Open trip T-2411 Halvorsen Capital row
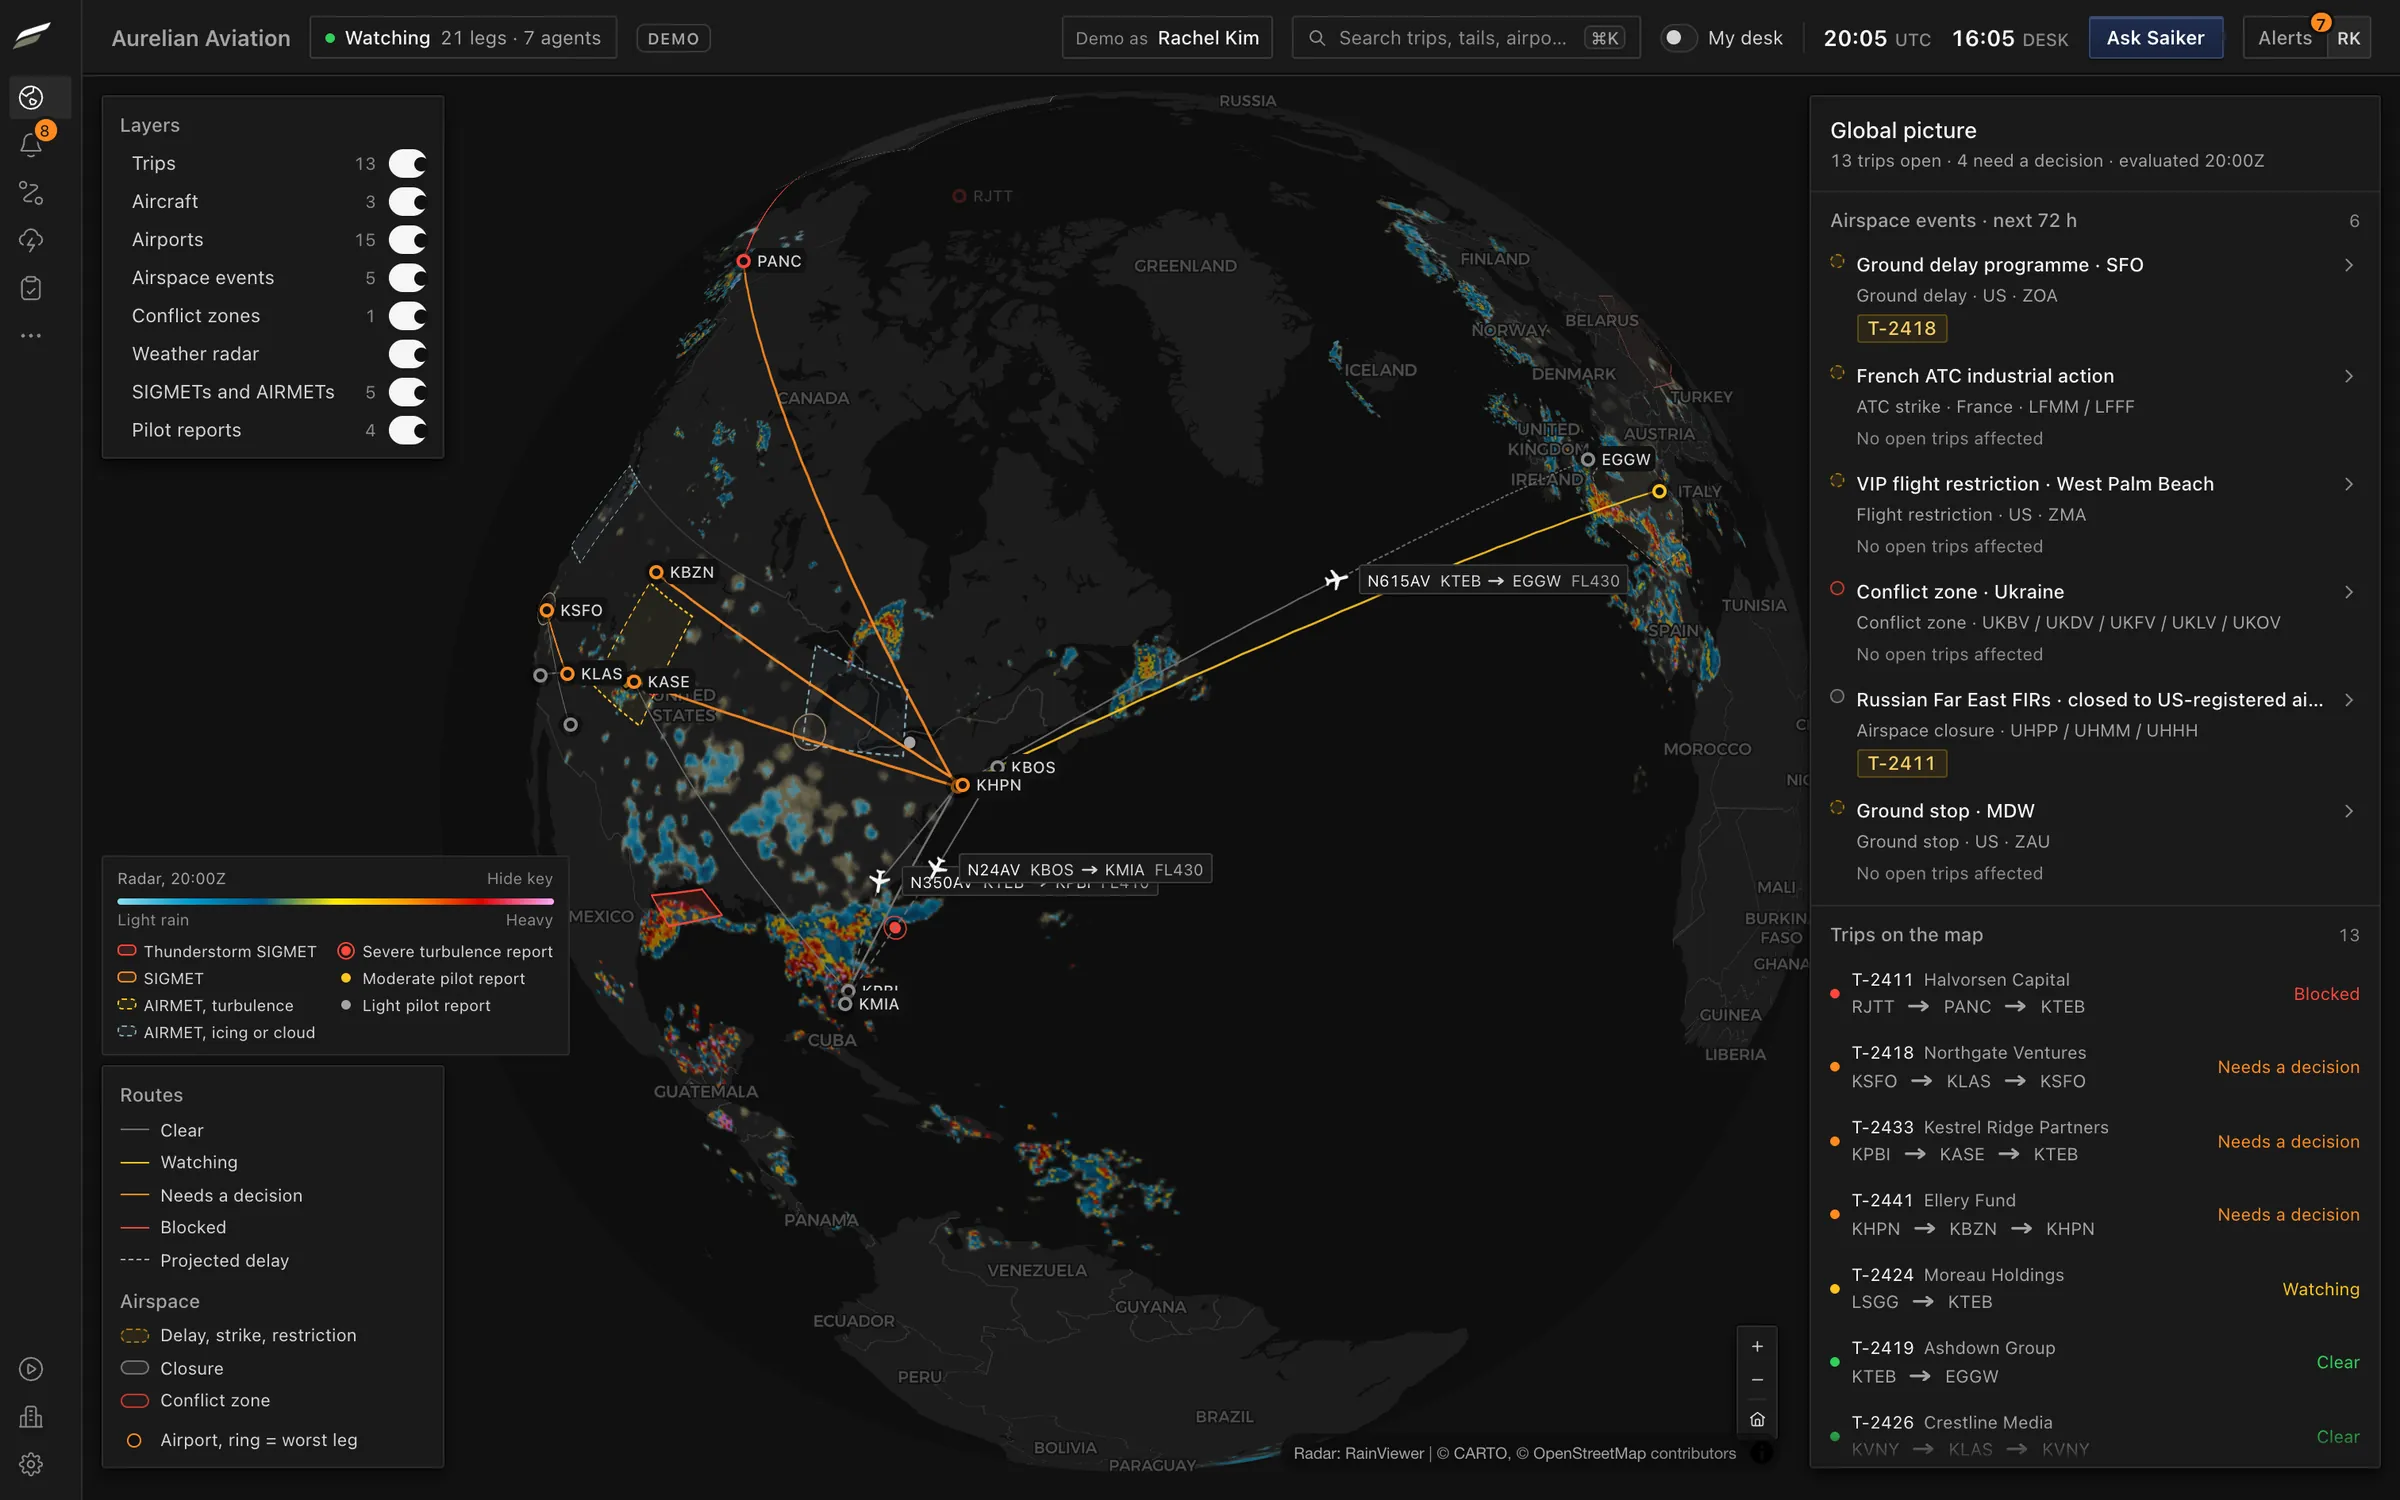Screen dimensions: 2400x1500 point(2094,993)
